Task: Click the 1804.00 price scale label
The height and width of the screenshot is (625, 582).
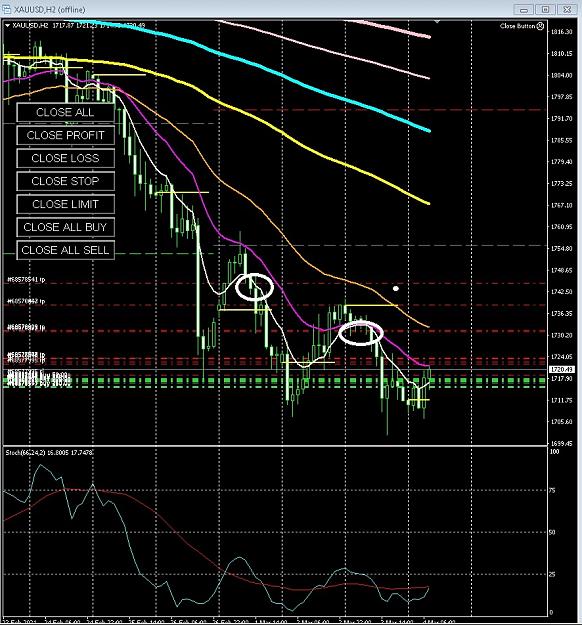Action: coord(561,75)
